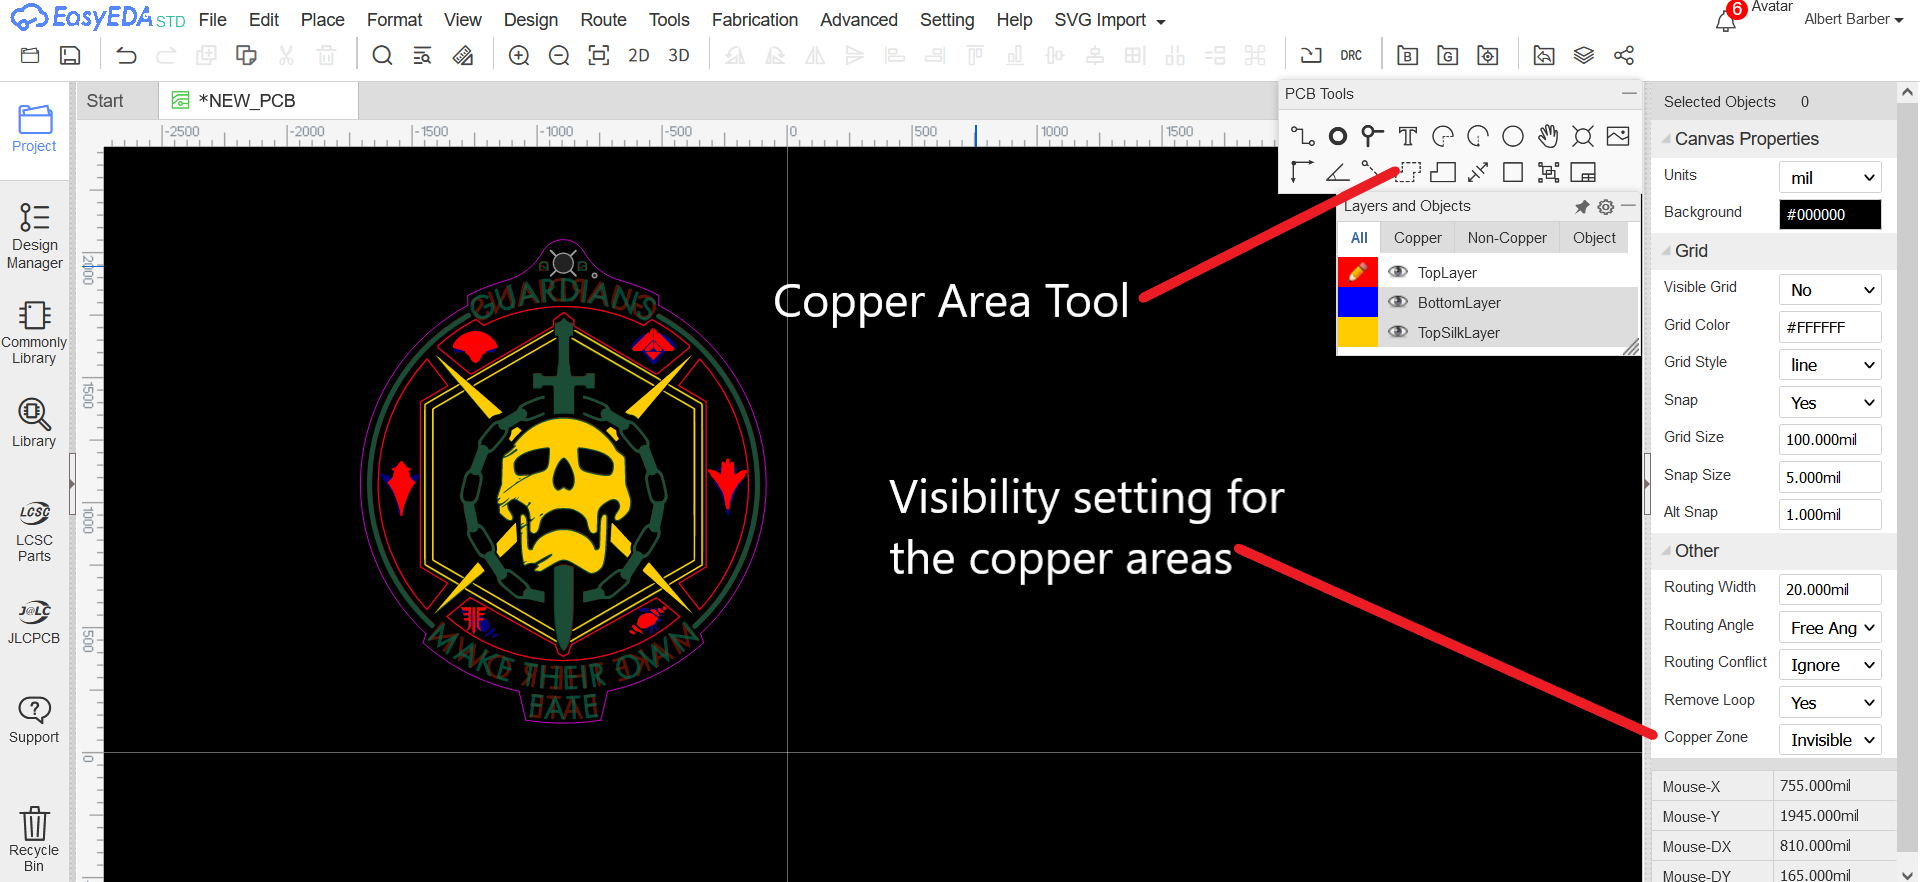Open the Snap dropdown
This screenshot has height=882, width=1920.
[x=1830, y=403]
